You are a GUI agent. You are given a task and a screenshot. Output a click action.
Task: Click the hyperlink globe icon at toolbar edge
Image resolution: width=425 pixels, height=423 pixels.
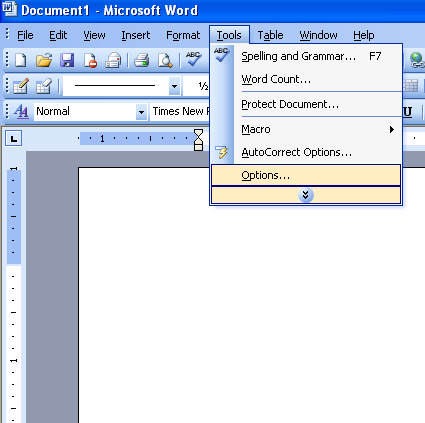click(x=417, y=60)
